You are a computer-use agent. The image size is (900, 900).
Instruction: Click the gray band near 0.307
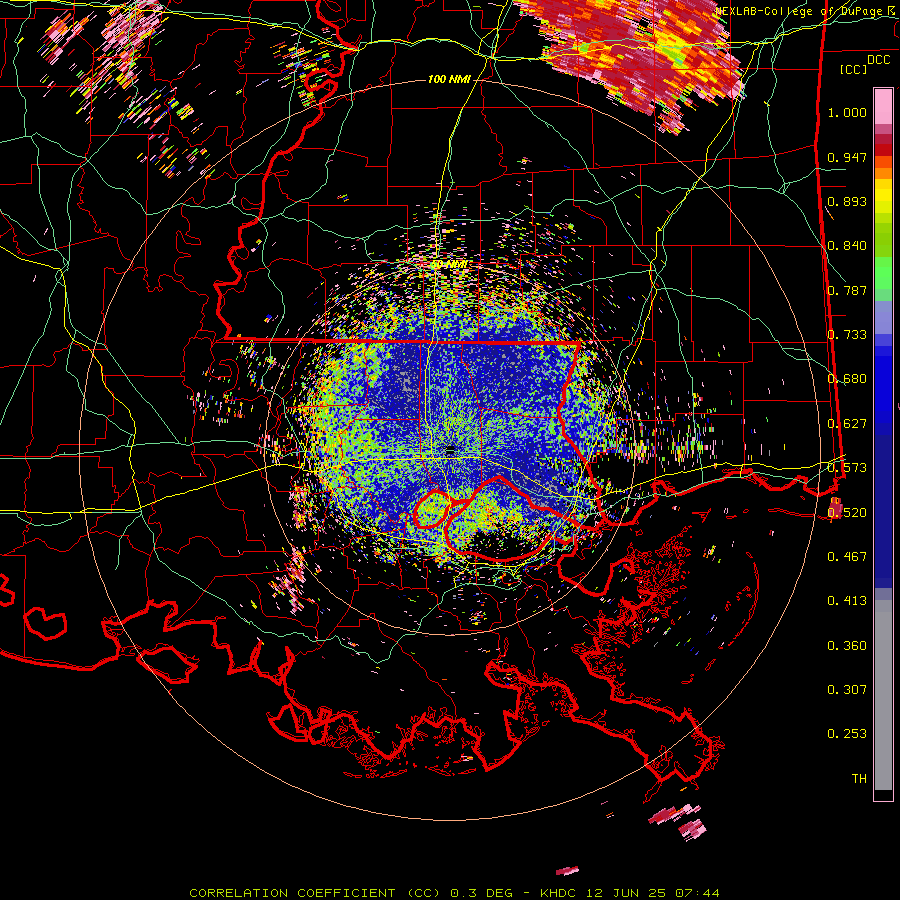click(x=883, y=695)
